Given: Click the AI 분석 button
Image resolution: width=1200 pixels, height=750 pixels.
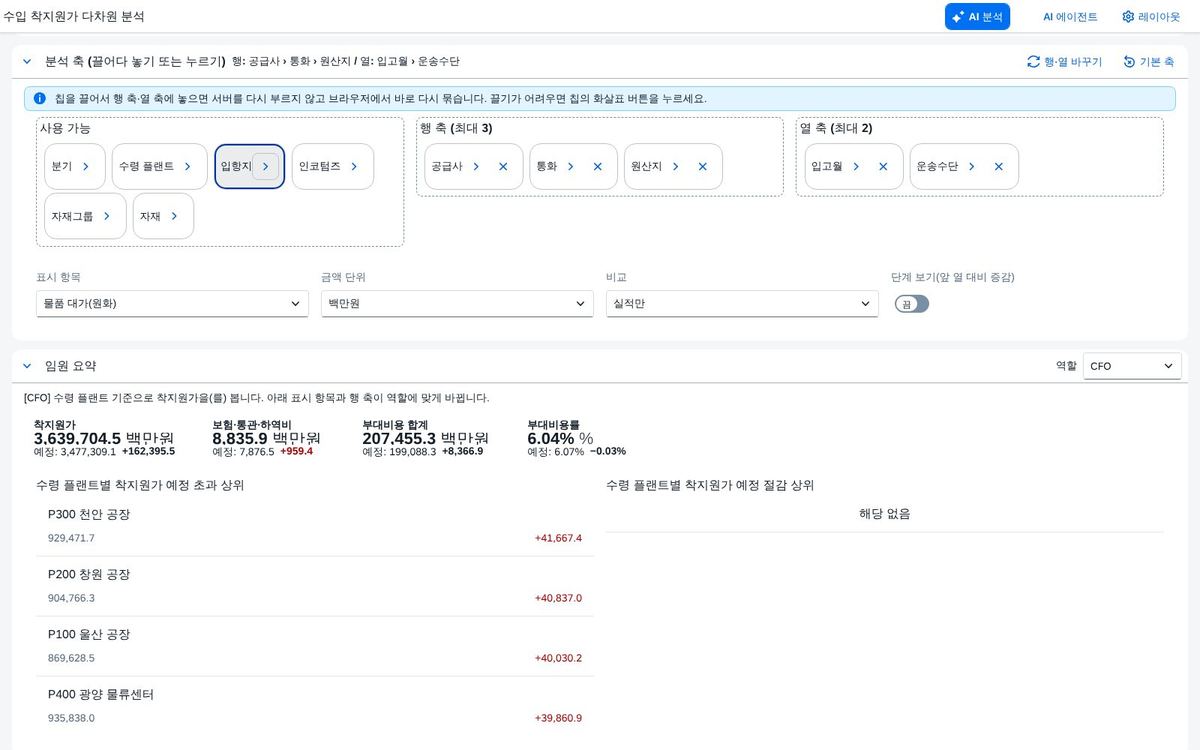Looking at the screenshot, I should 977,17.
